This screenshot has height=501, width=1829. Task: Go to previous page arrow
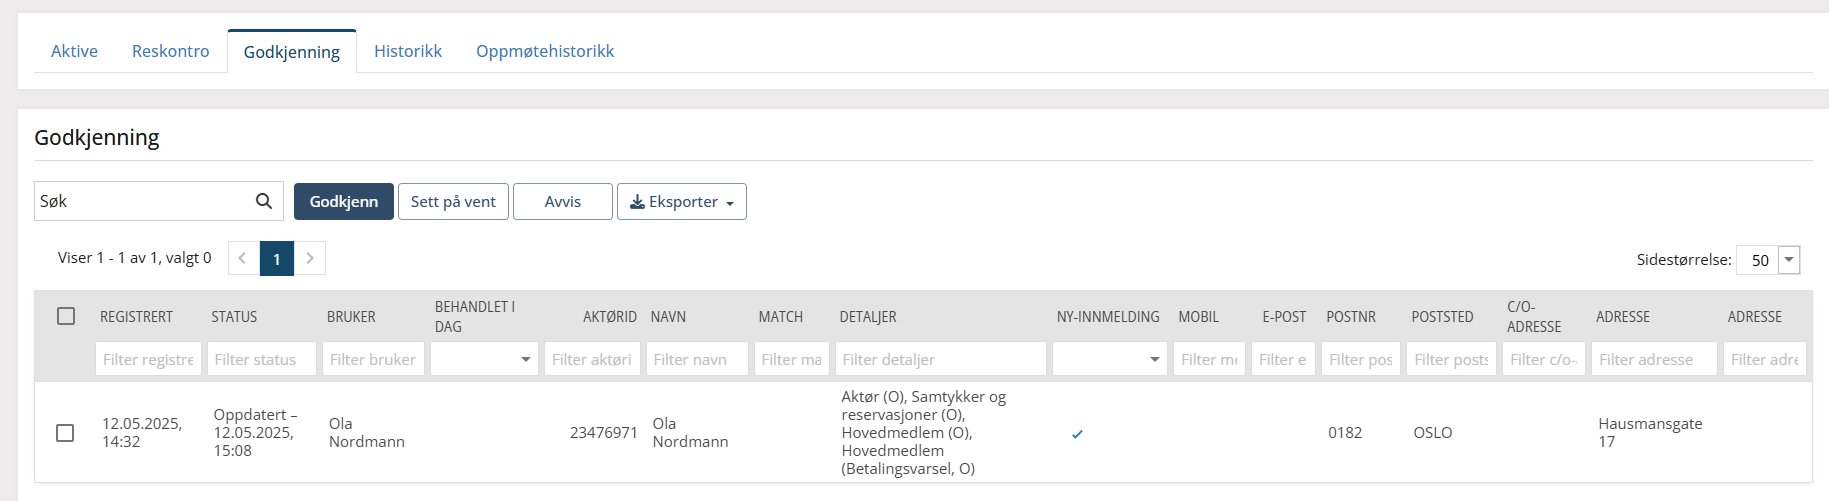(x=243, y=258)
